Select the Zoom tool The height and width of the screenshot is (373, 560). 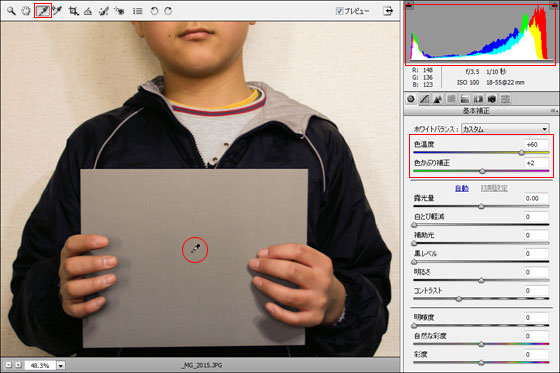point(11,11)
